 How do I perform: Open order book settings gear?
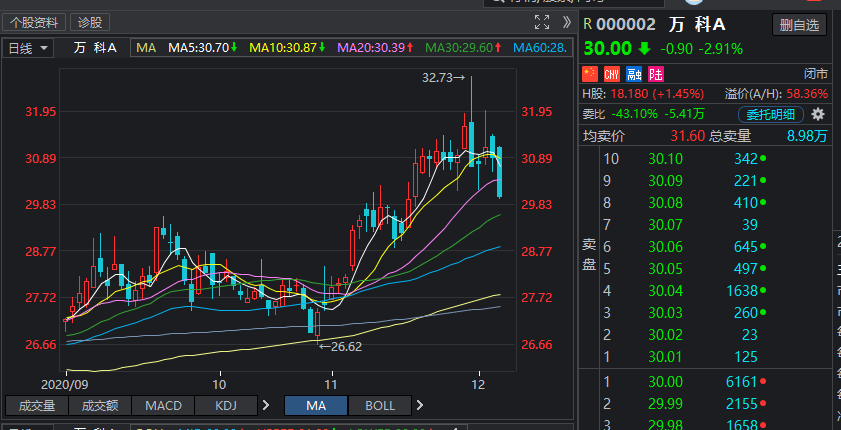pos(817,114)
